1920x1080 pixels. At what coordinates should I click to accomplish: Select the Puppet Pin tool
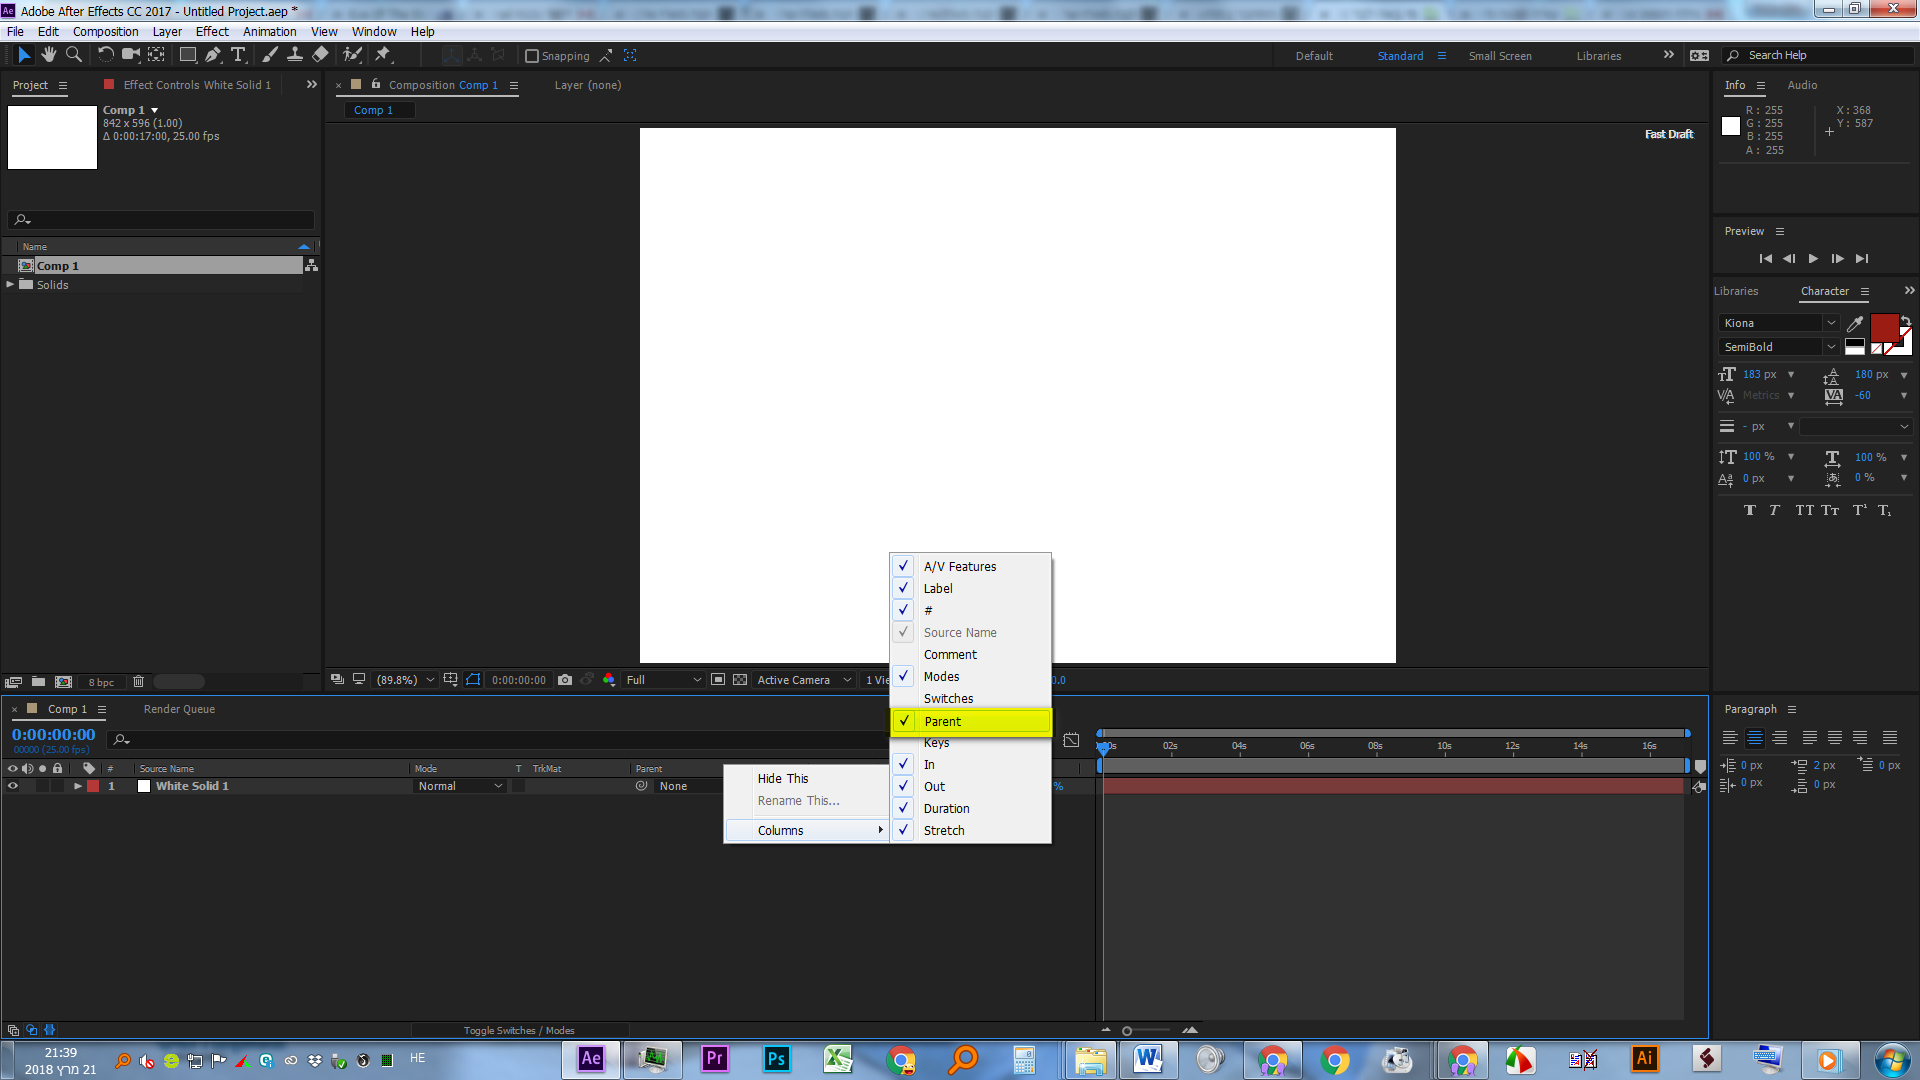(x=382, y=55)
